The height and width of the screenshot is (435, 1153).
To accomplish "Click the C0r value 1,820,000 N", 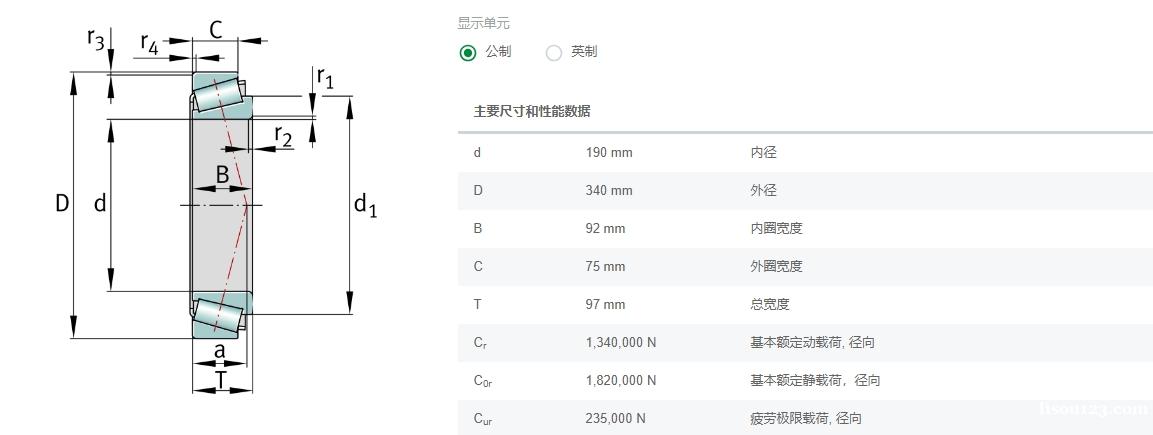I will pyautogui.click(x=621, y=381).
